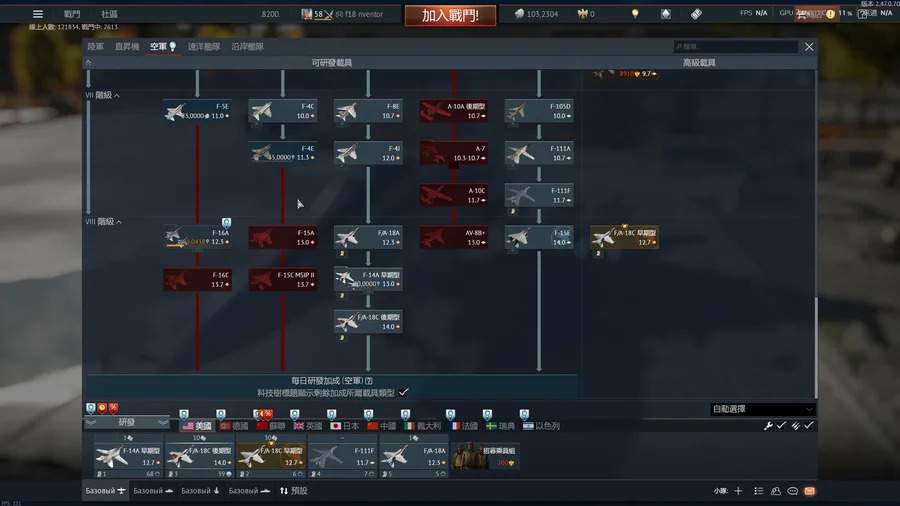Open the 直昇機 helicopters tab
This screenshot has width=900, height=506.
(x=127, y=46)
